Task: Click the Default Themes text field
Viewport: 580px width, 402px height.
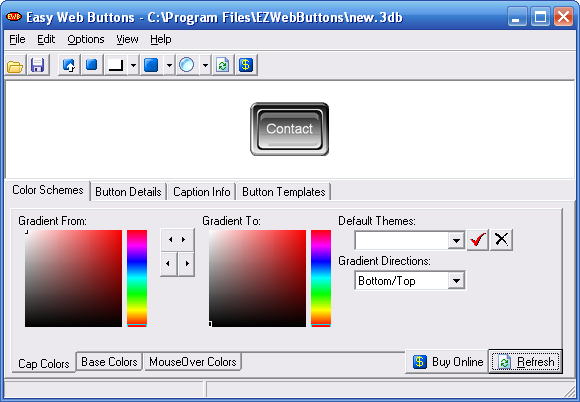Action: [x=402, y=241]
